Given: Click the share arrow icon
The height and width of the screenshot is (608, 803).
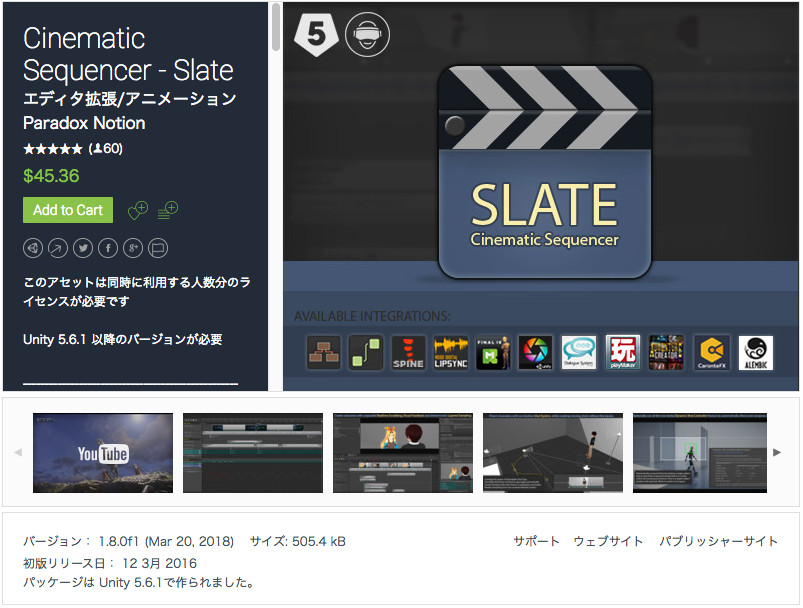Looking at the screenshot, I should (58, 248).
